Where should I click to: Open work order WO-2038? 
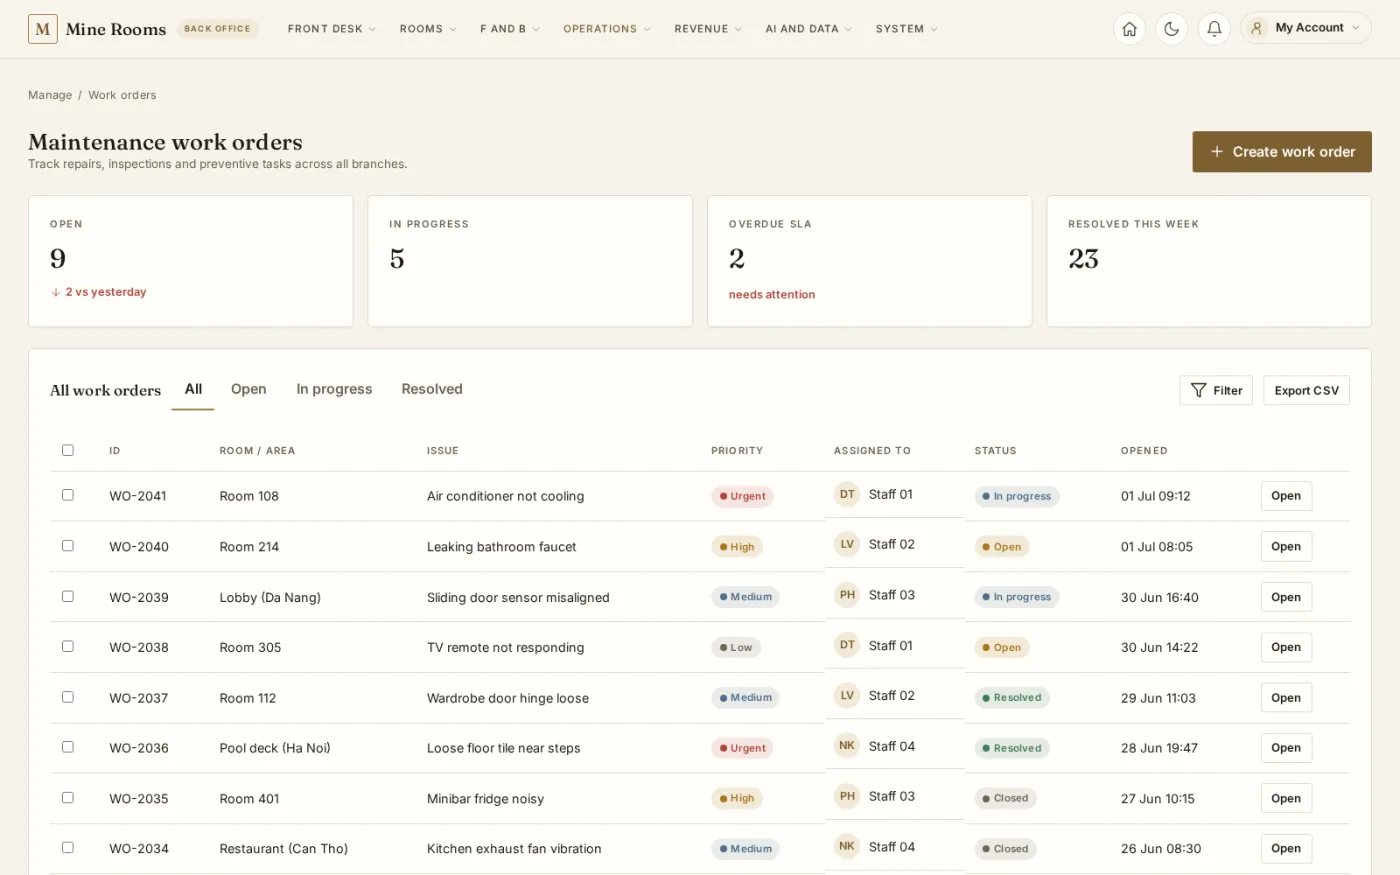pos(1286,647)
